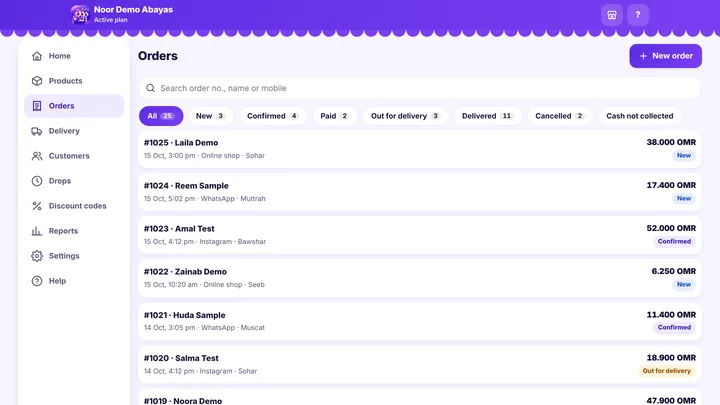Screen dimensions: 720x405
Task: Click Confirmed badge on order #1021
Action: (x=674, y=328)
